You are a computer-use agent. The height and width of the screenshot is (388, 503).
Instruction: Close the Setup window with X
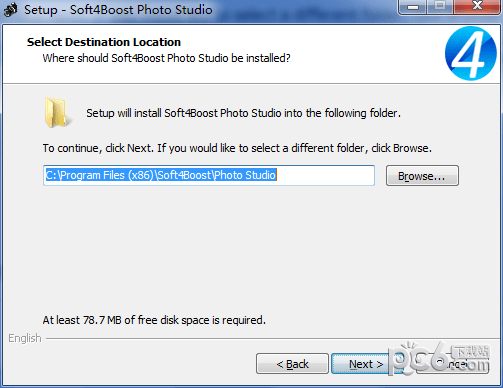(477, 7)
